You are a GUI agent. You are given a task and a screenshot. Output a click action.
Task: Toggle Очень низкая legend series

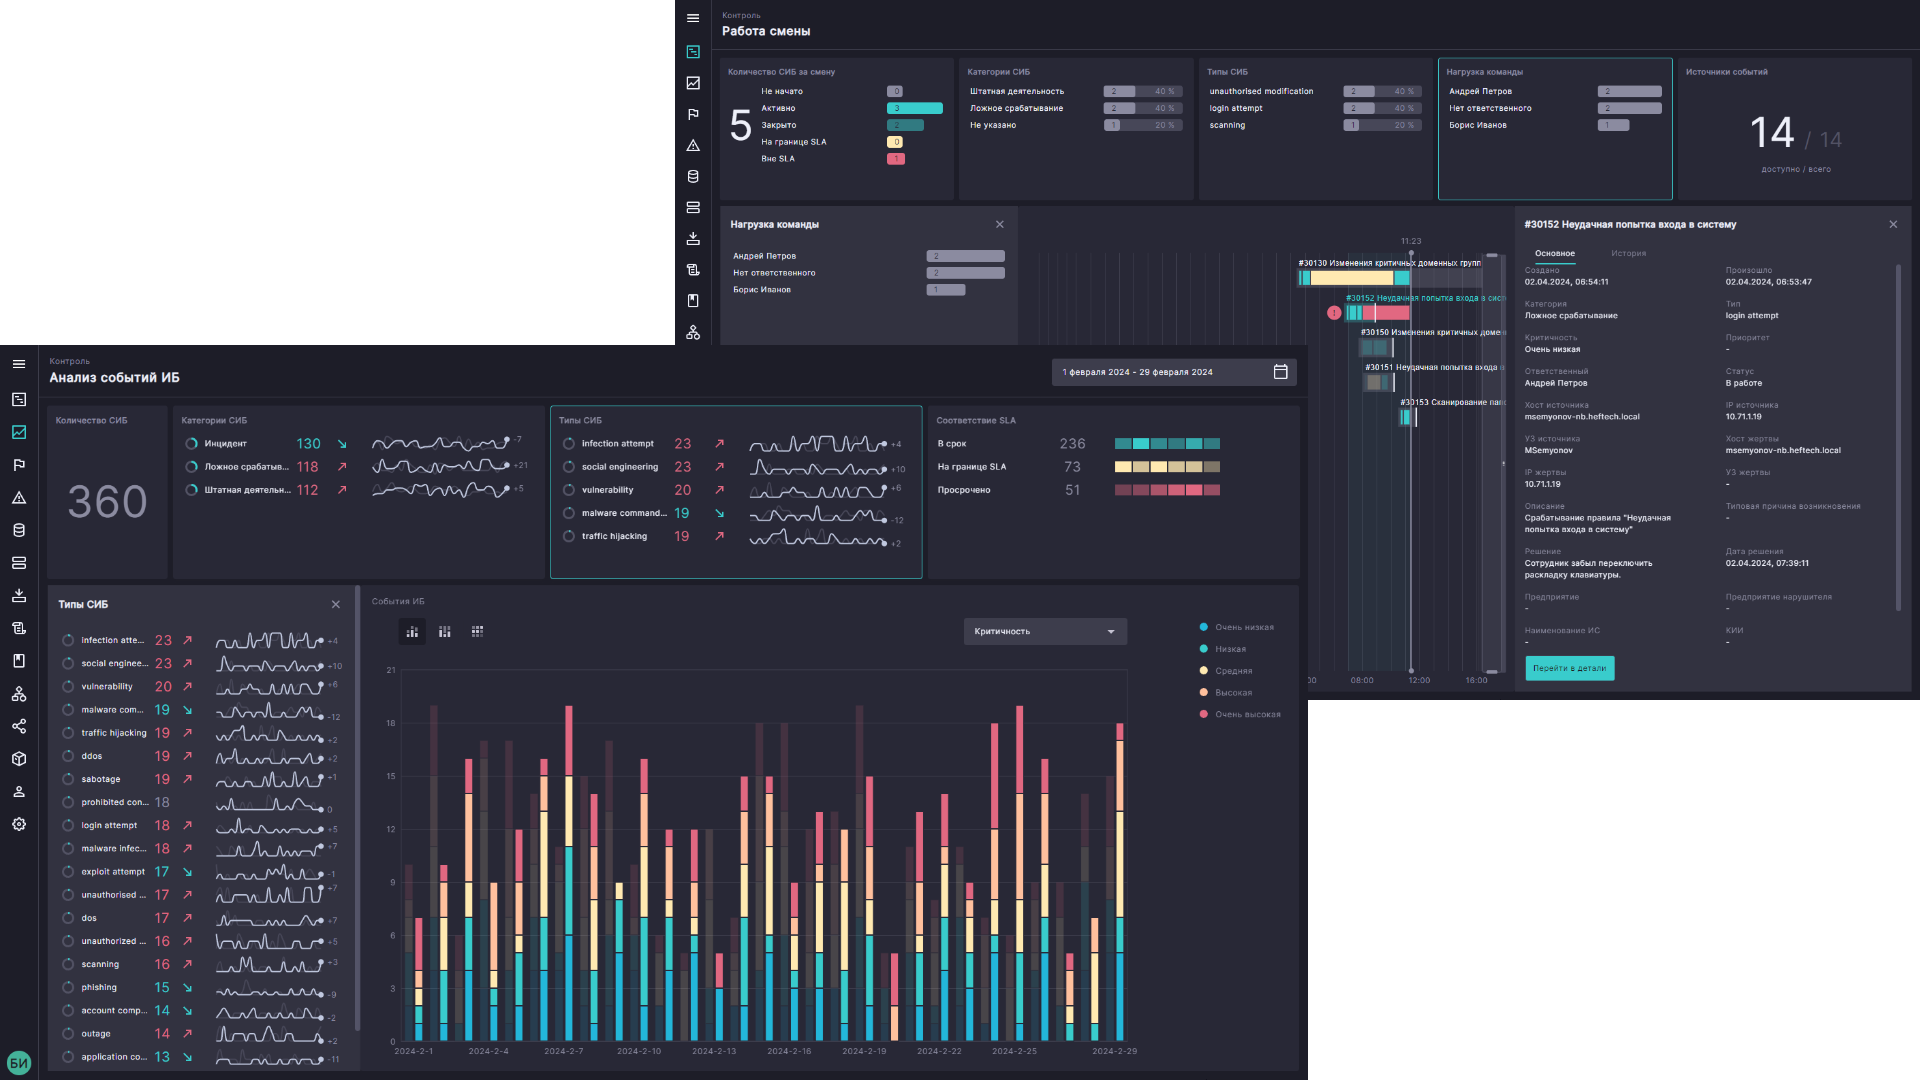coord(1237,627)
